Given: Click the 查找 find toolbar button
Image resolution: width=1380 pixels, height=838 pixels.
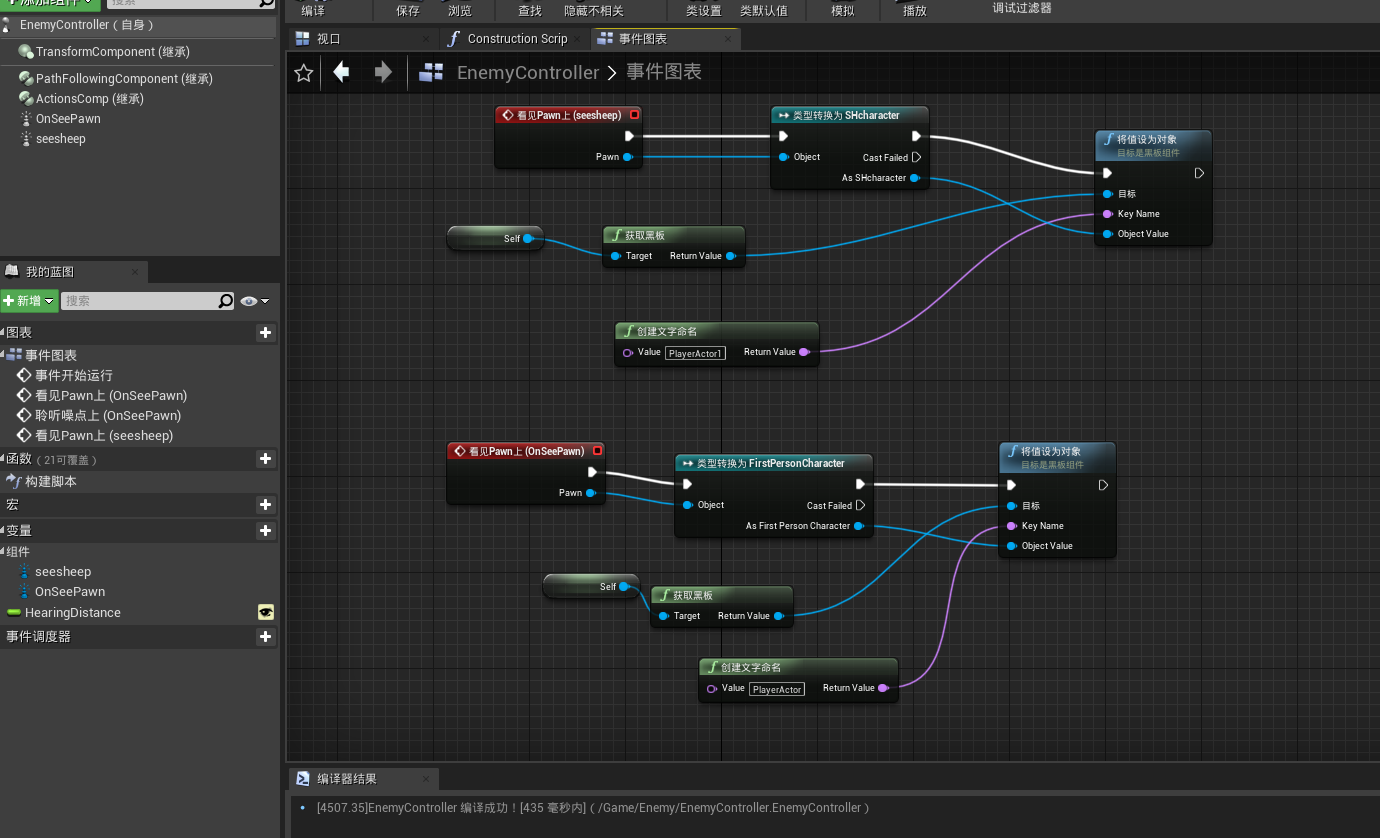Looking at the screenshot, I should click(530, 10).
